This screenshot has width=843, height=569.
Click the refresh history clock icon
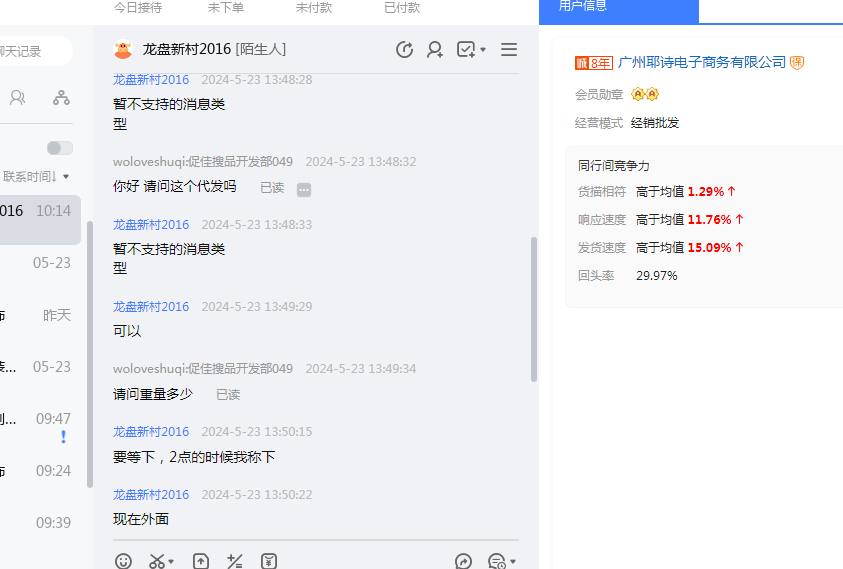pyautogui.click(x=404, y=49)
